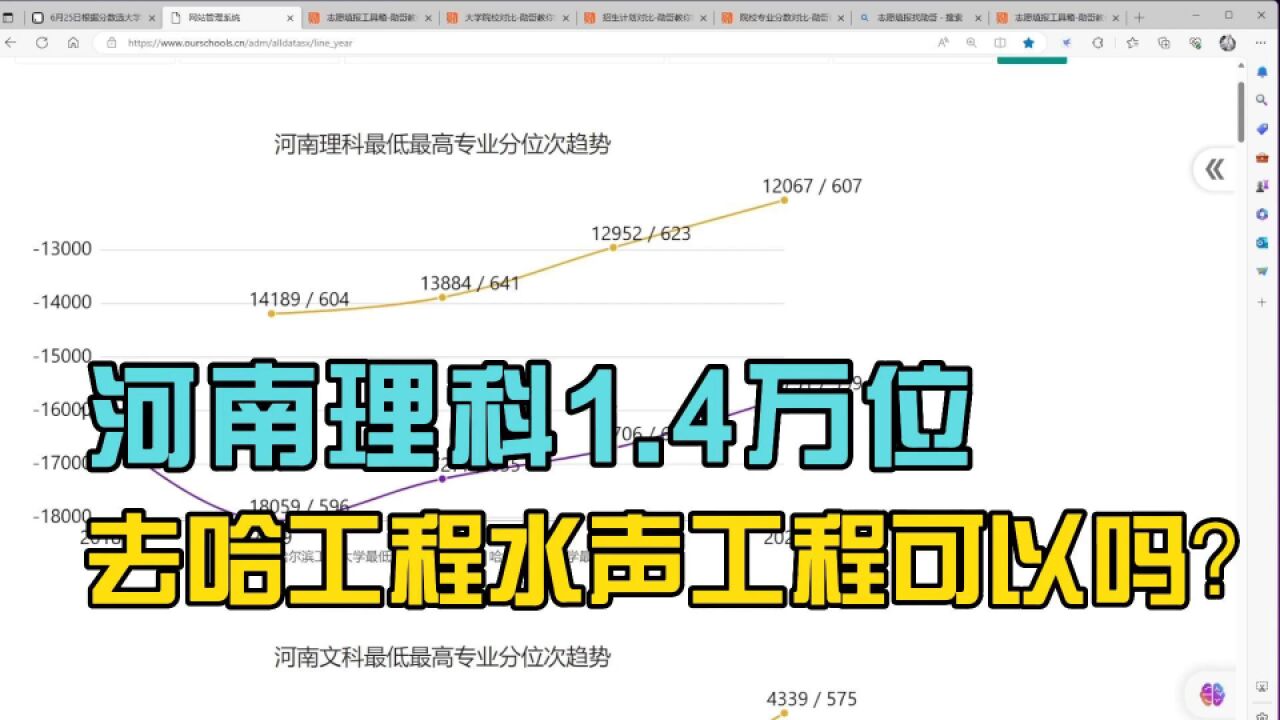Open the sidebar red toolbox icon
Viewport: 1280px width, 720px height.
pyautogui.click(x=1262, y=158)
